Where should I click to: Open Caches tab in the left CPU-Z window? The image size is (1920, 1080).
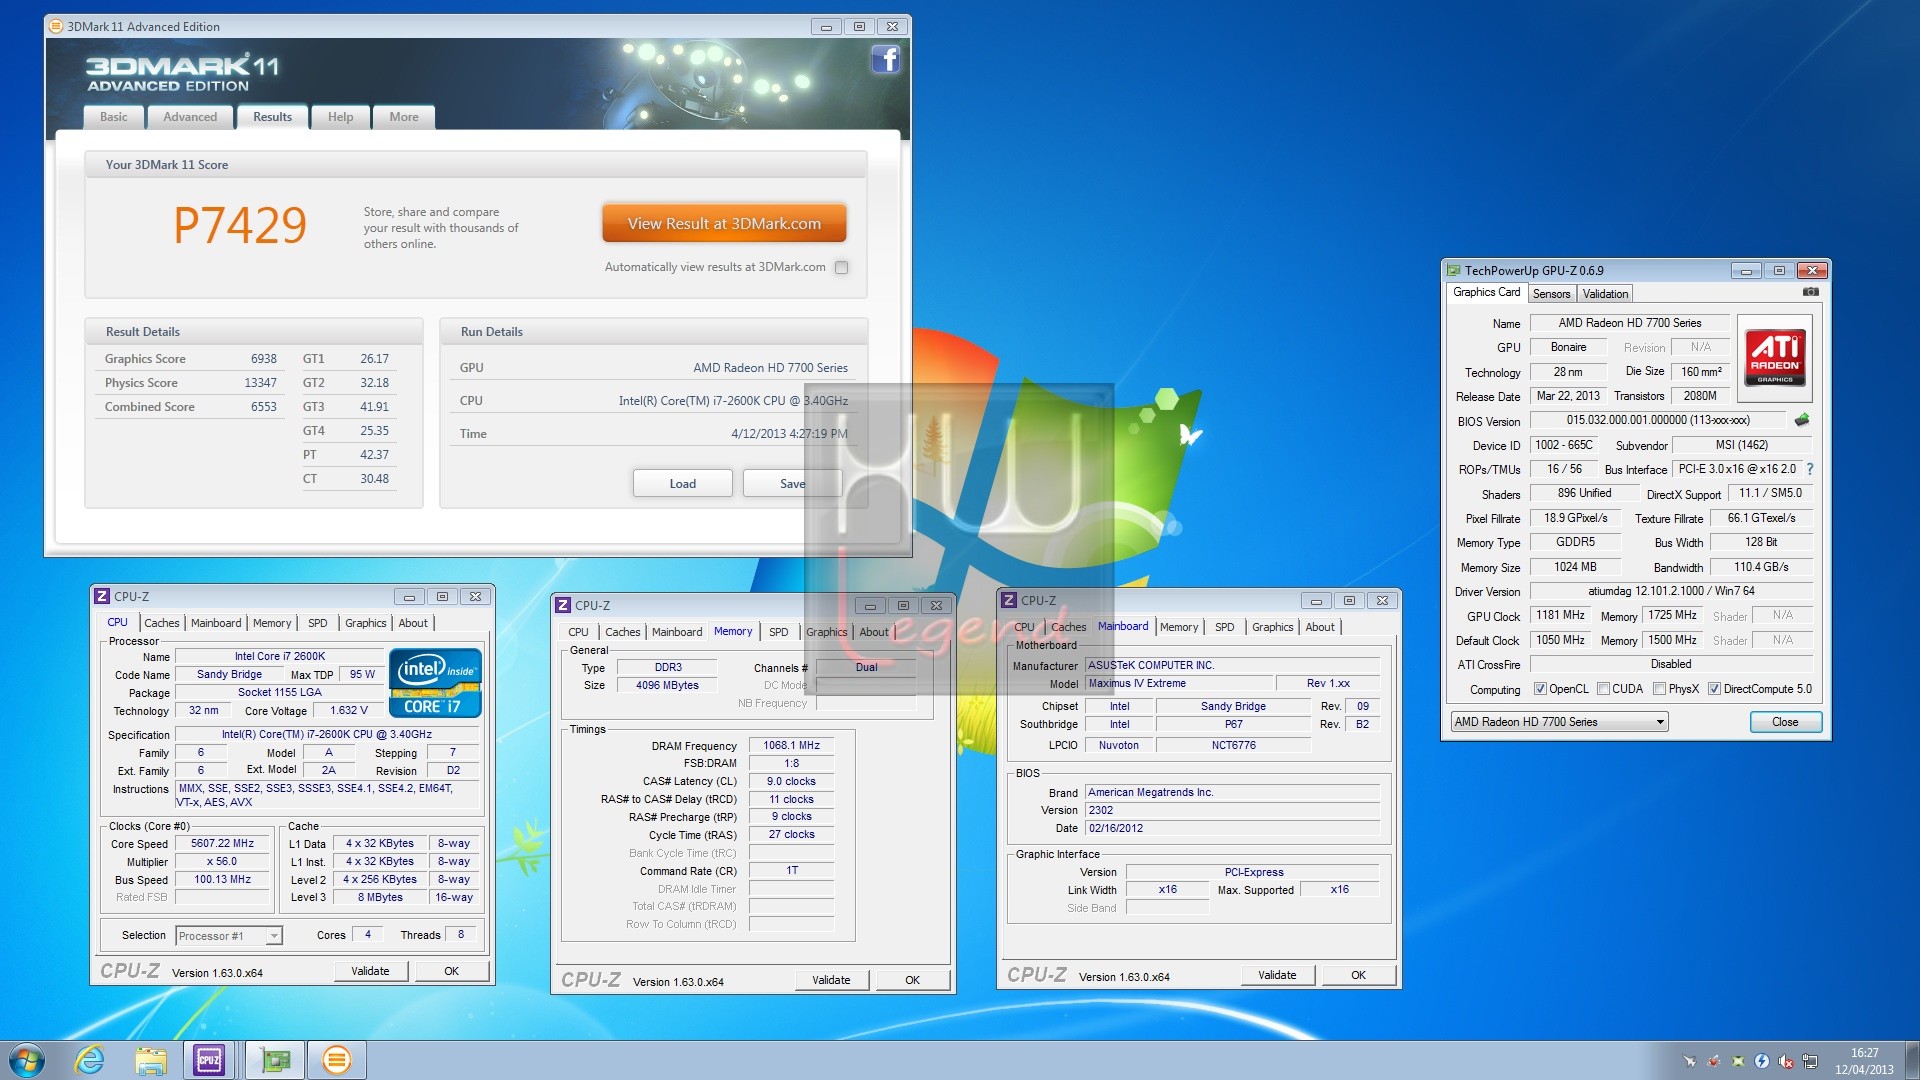click(161, 623)
